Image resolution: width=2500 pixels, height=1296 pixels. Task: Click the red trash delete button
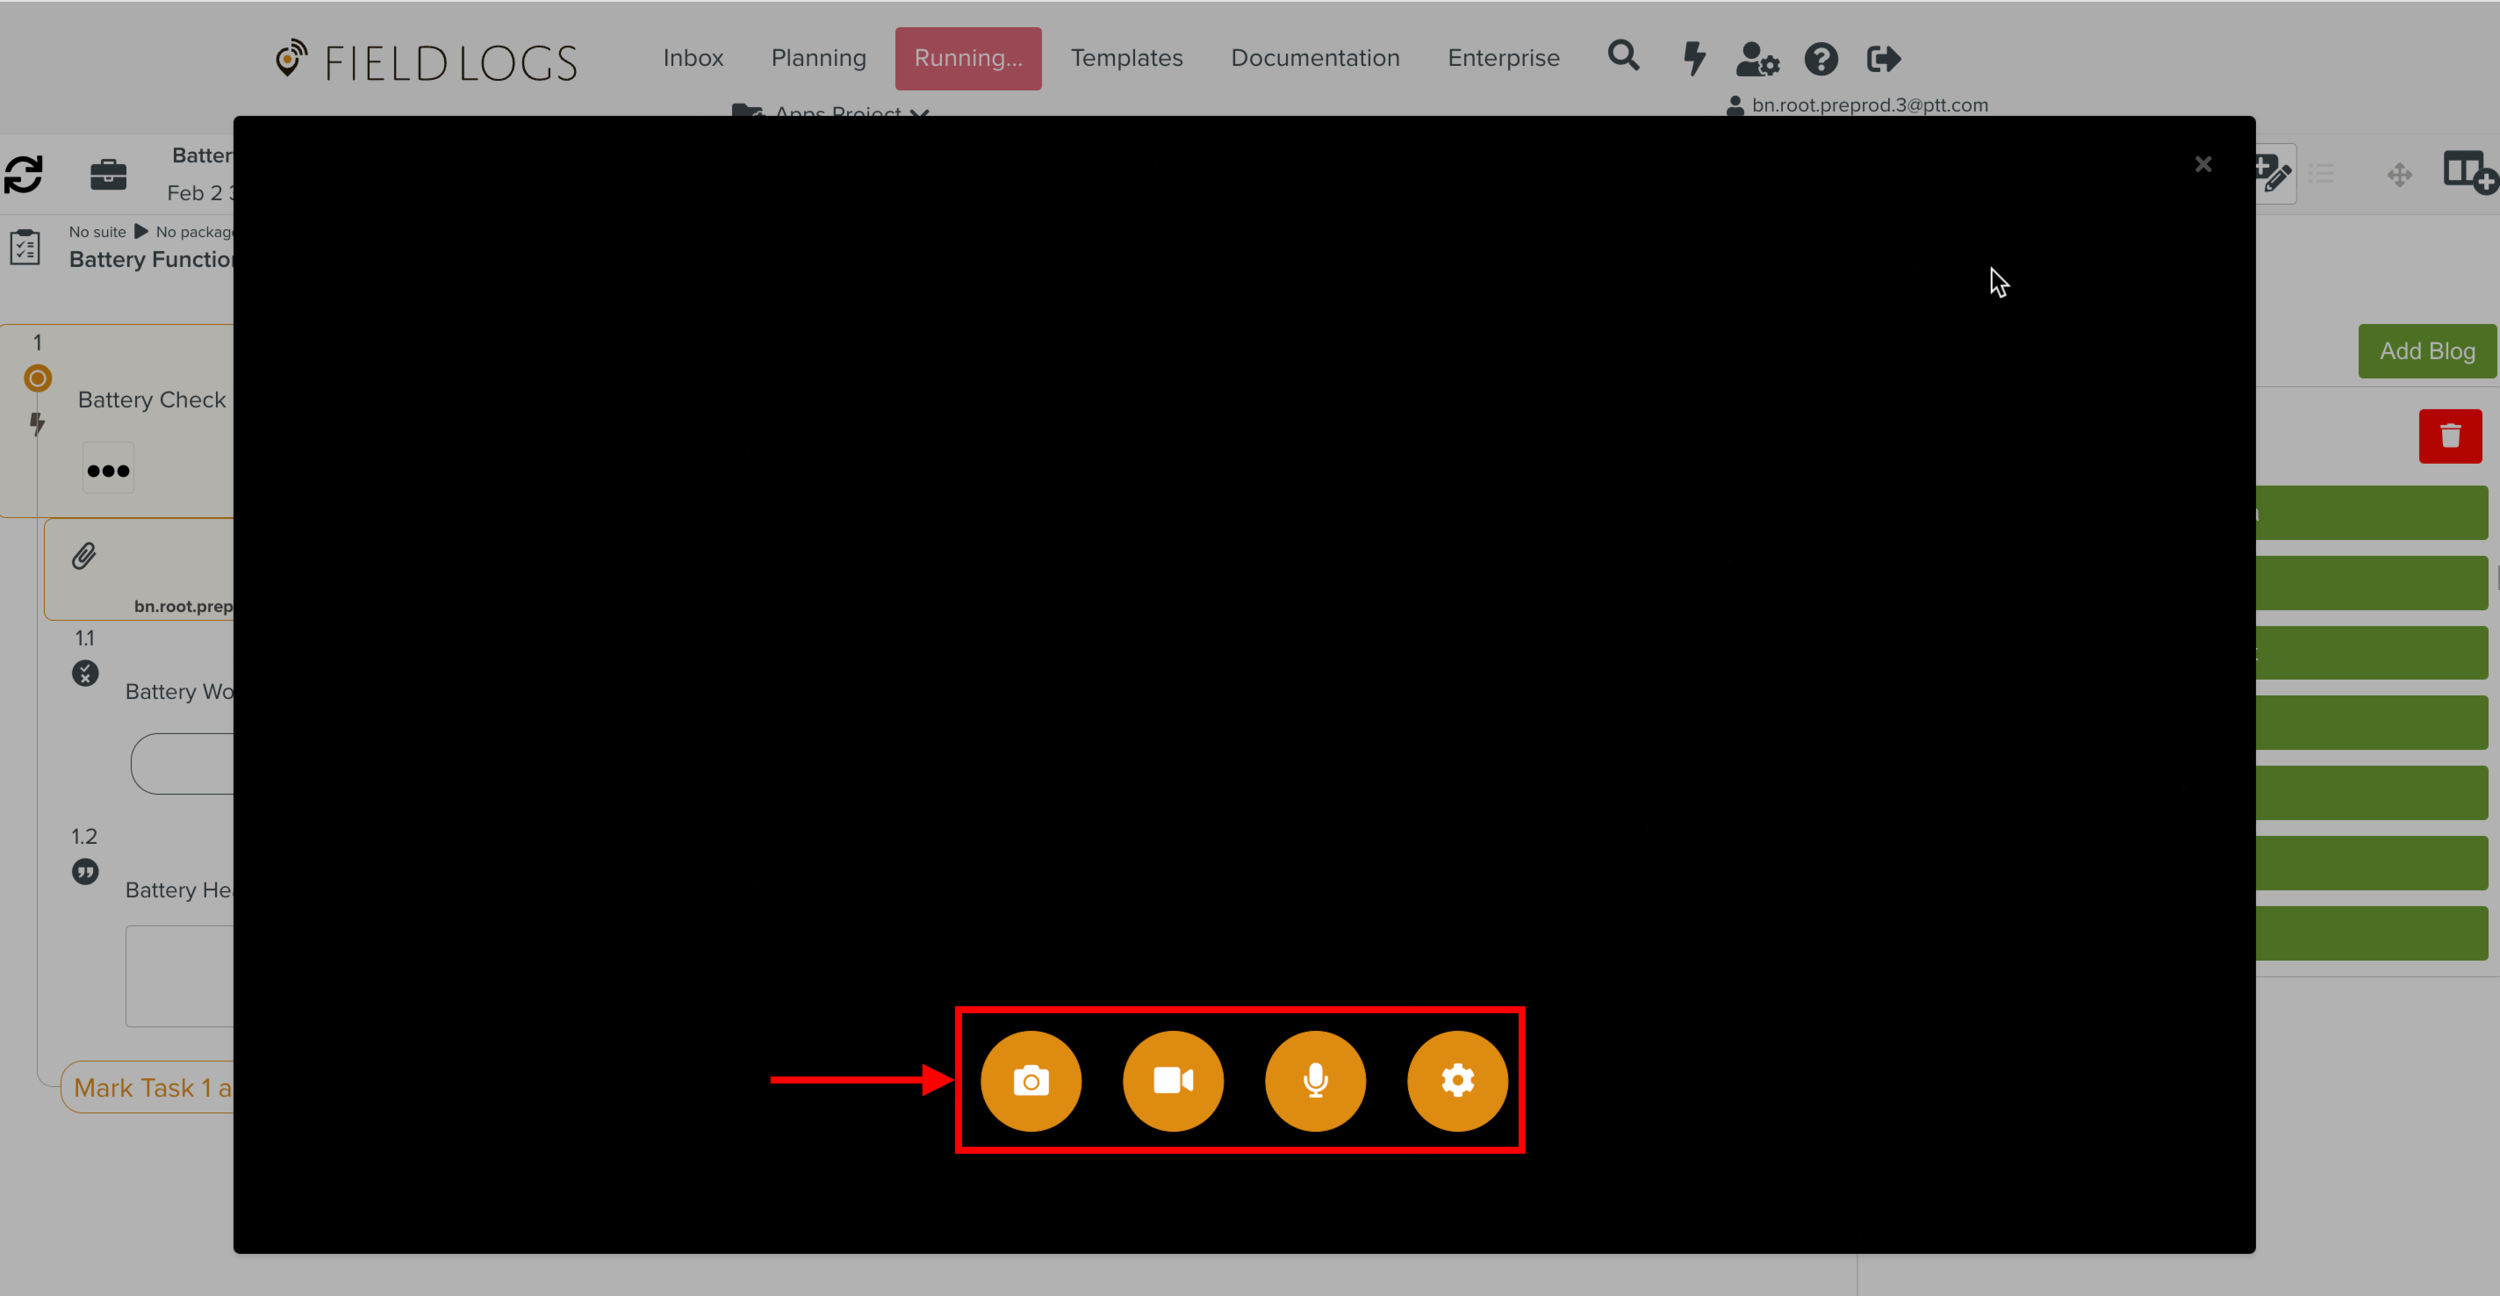point(2449,436)
